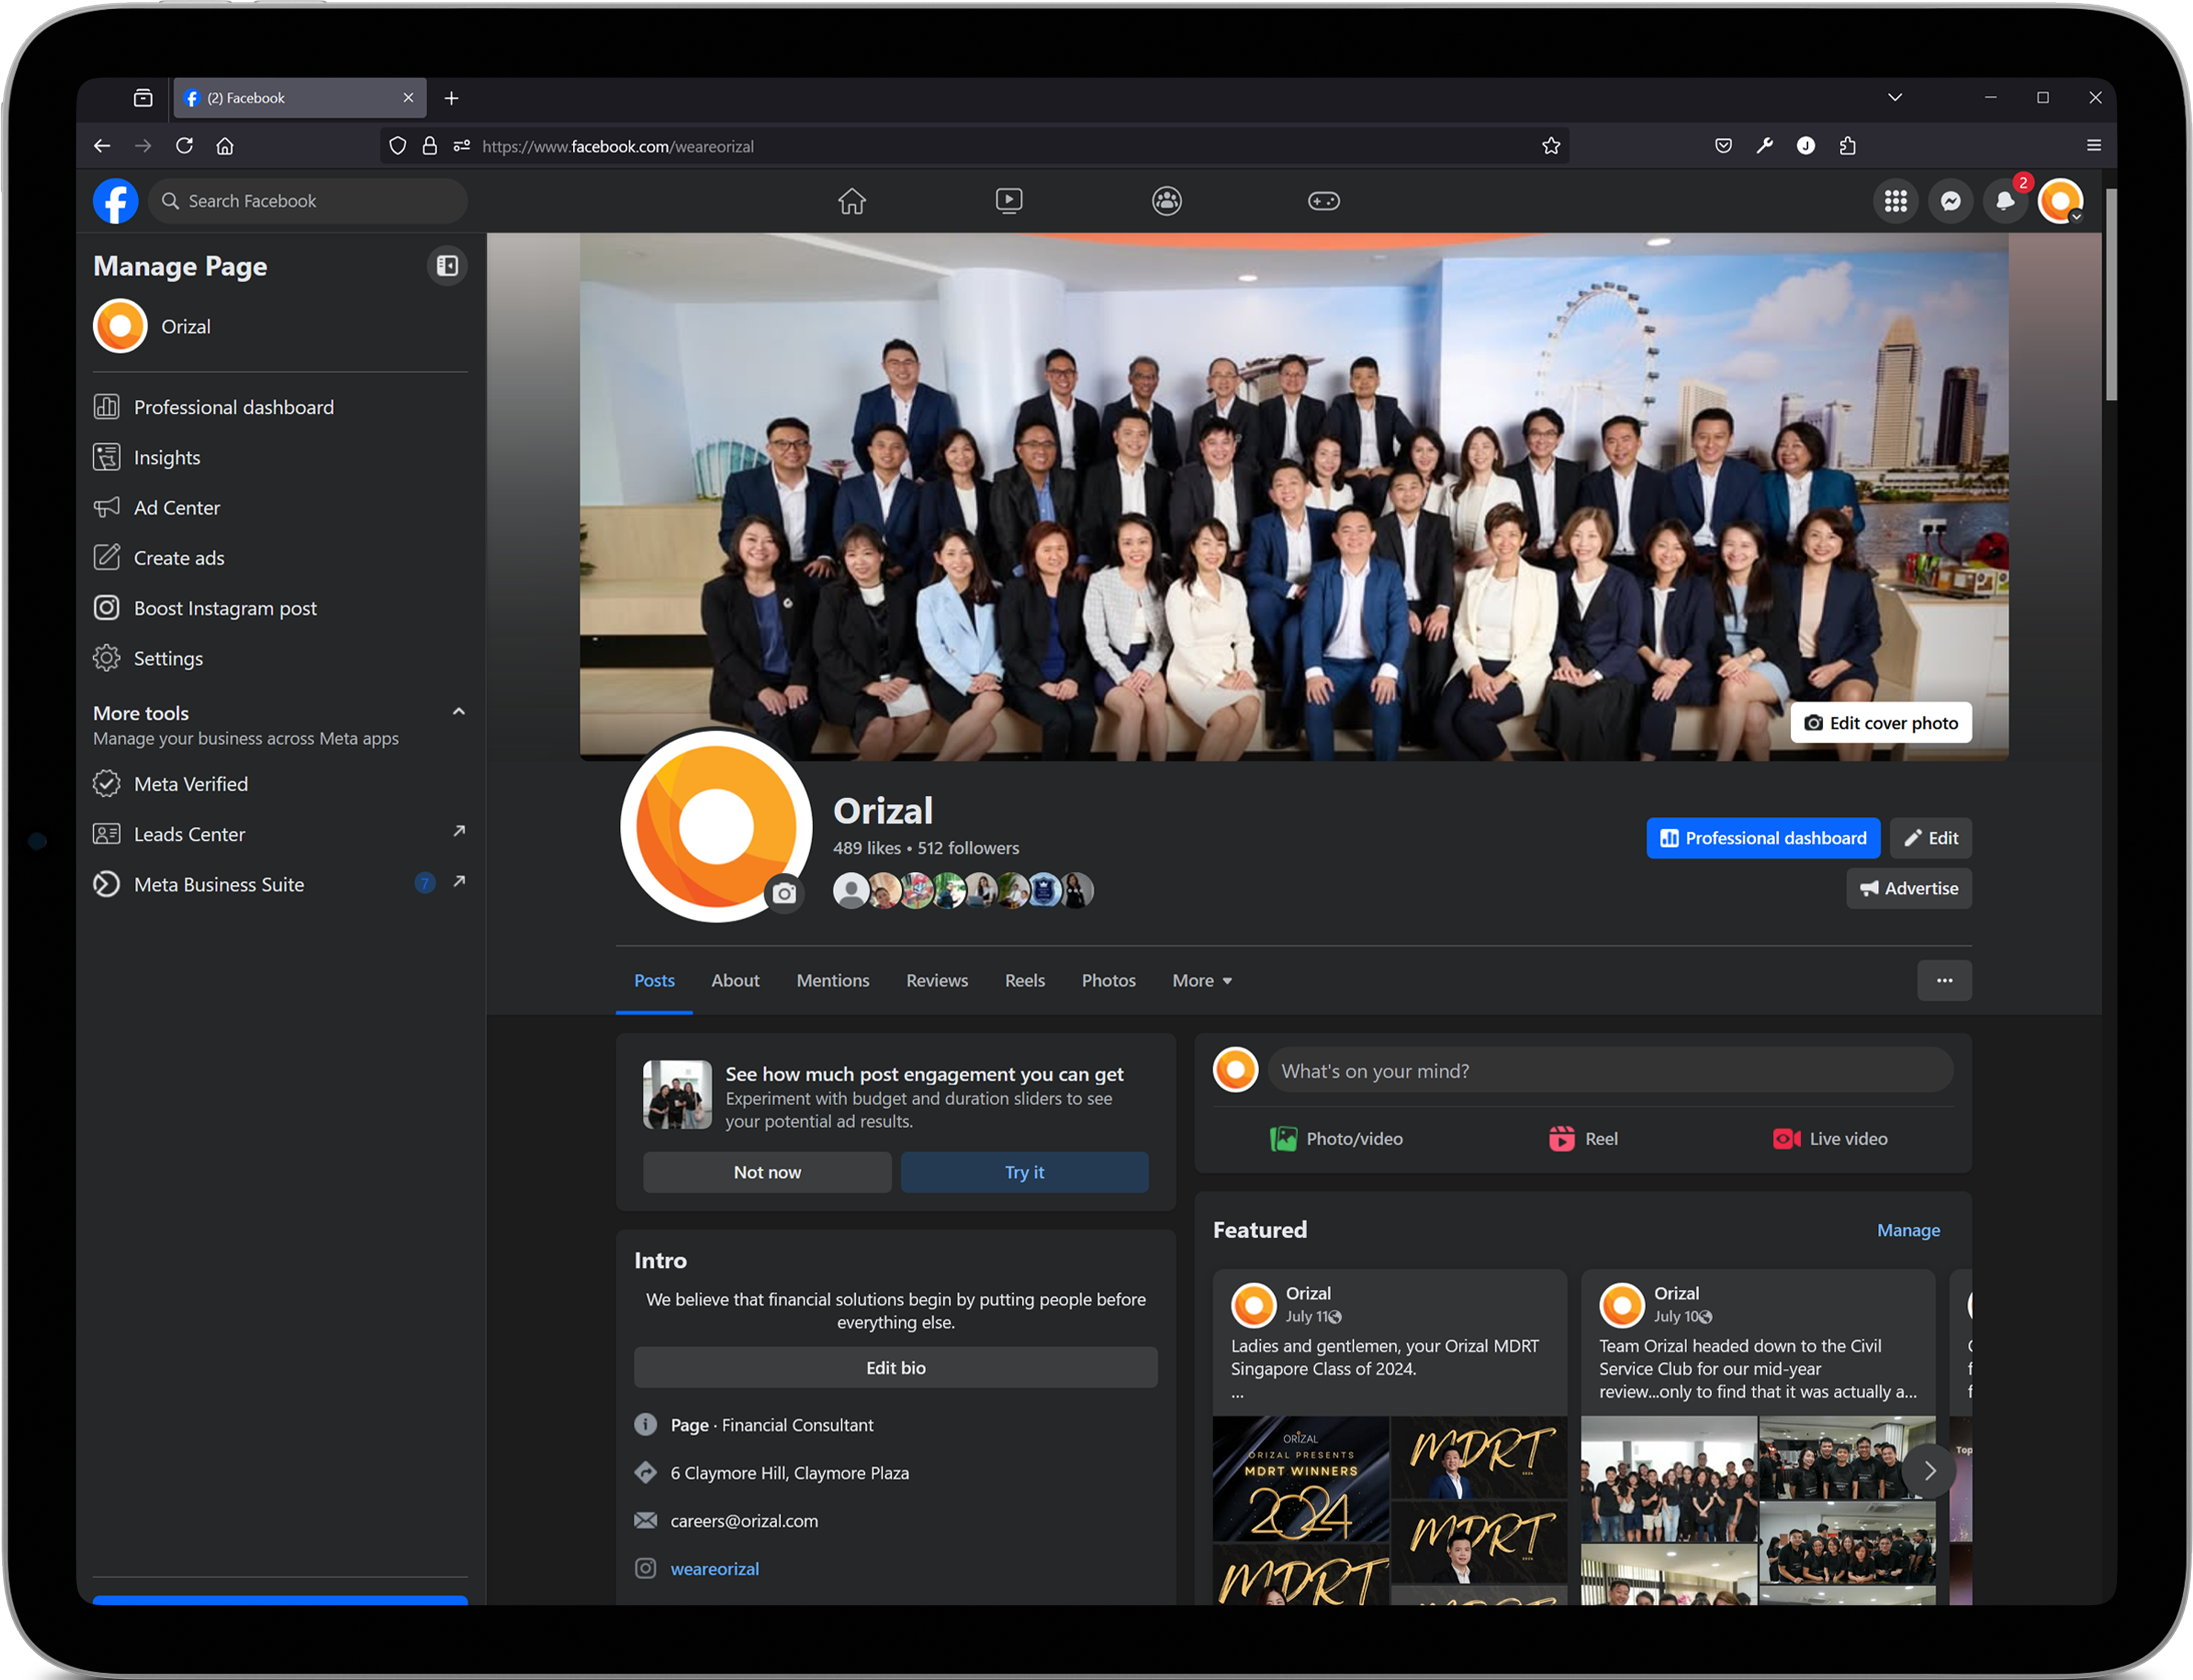Open Ad Center in the sidebar
This screenshot has width=2193, height=1680.
tap(280, 507)
